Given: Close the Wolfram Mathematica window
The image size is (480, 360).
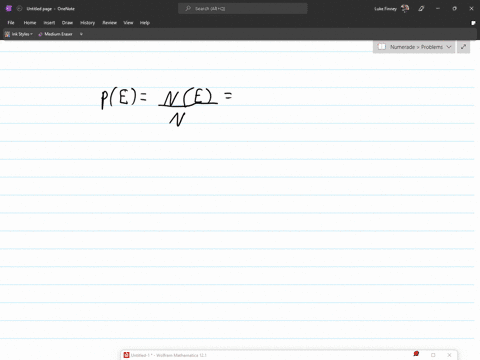Looking at the screenshot, I should tap(449, 355).
